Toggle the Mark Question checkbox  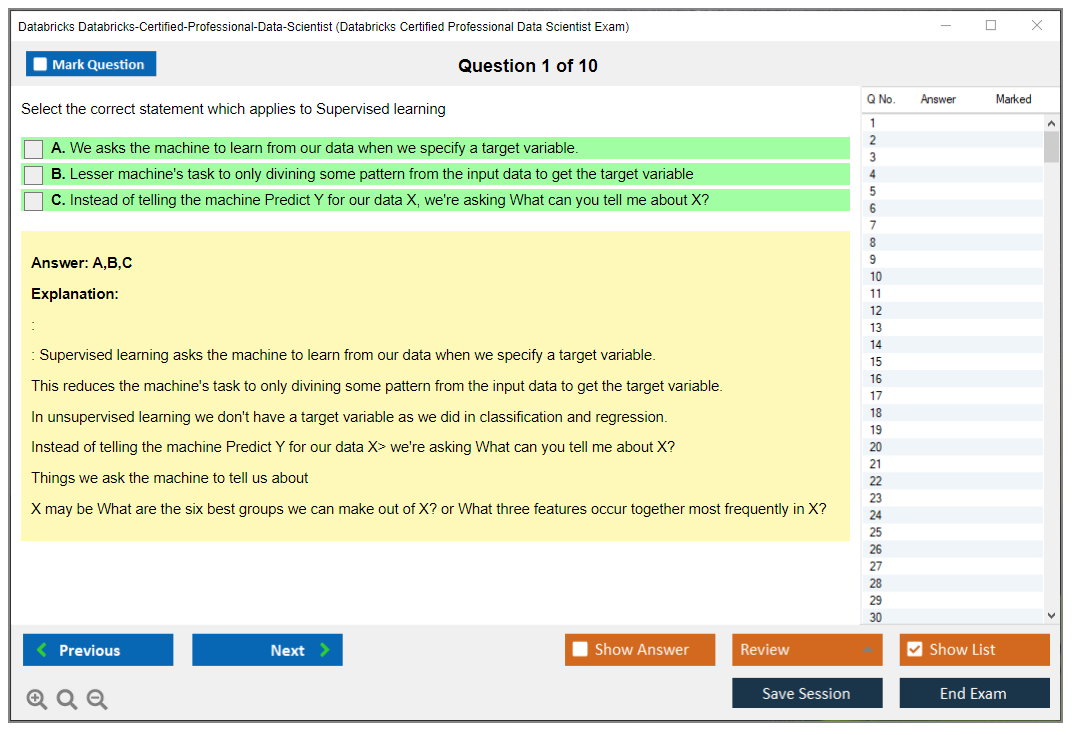click(40, 65)
